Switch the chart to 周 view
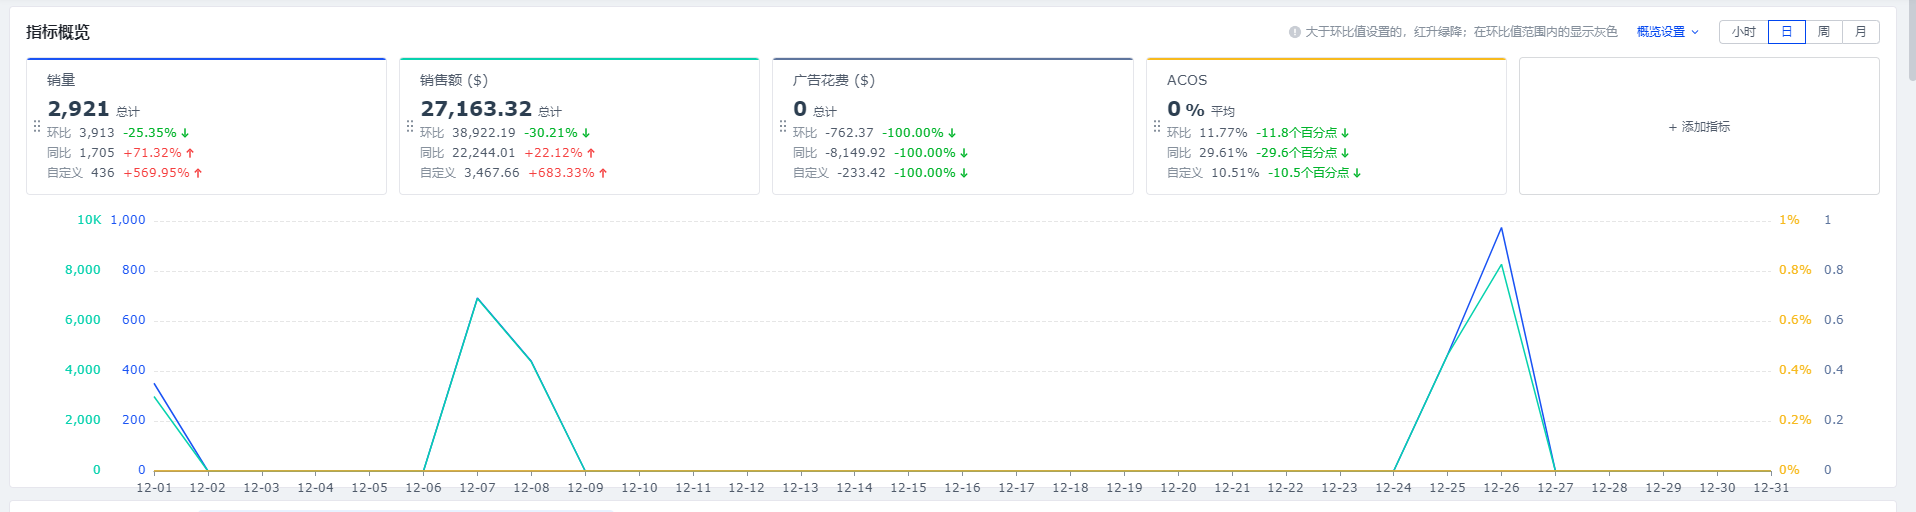Screen dimensions: 1916x512 click(x=1824, y=32)
